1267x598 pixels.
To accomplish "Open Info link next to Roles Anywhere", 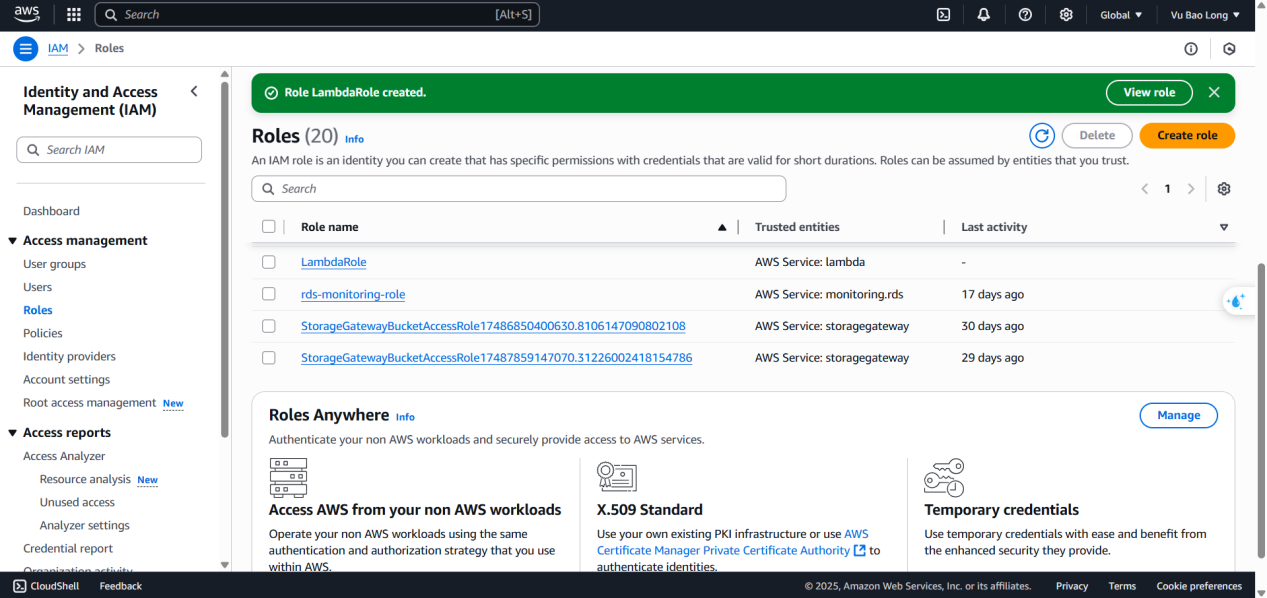I will pos(405,417).
